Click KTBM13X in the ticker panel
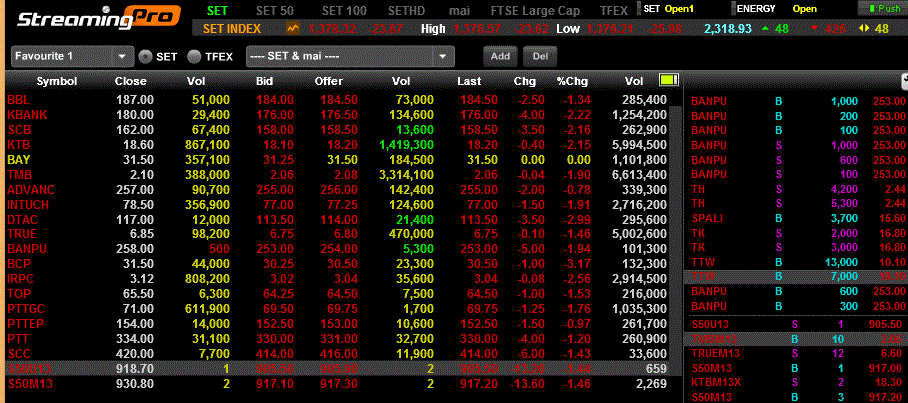The image size is (908, 403). coord(716,382)
